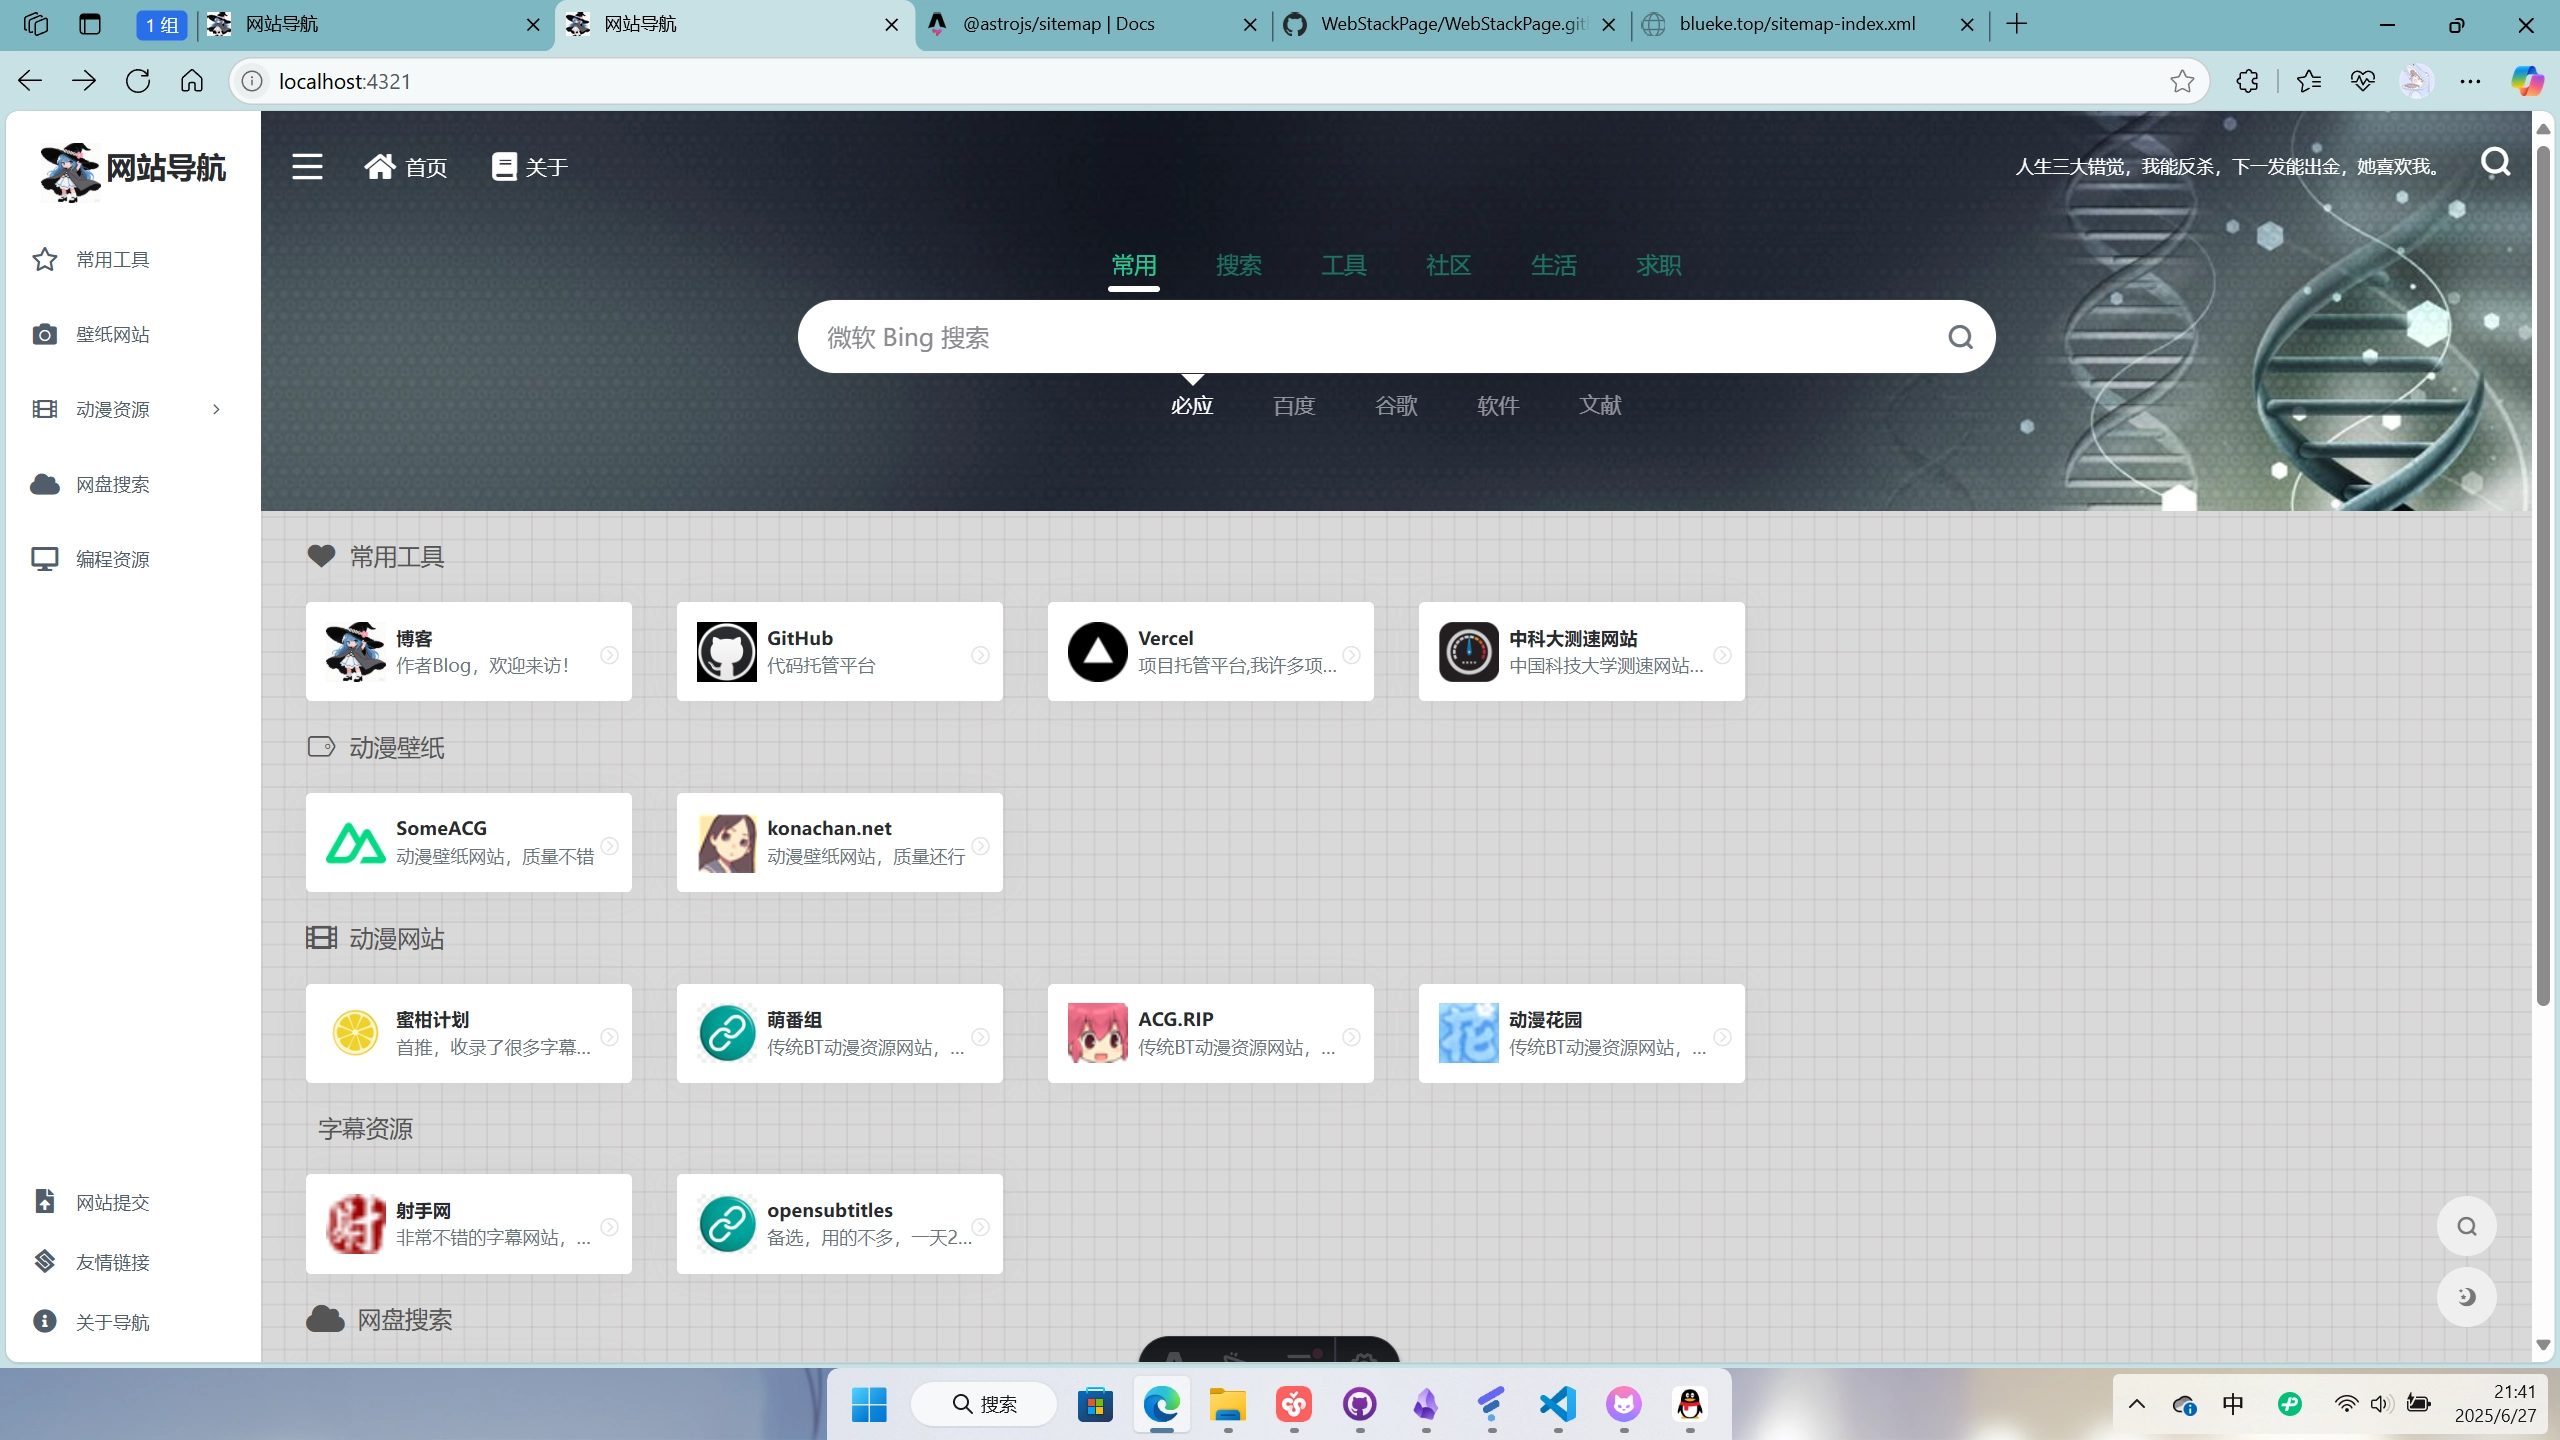Screen dimensions: 2560x1440
Task: Click the page vertical scrollbar thumb
Action: (x=2544, y=575)
